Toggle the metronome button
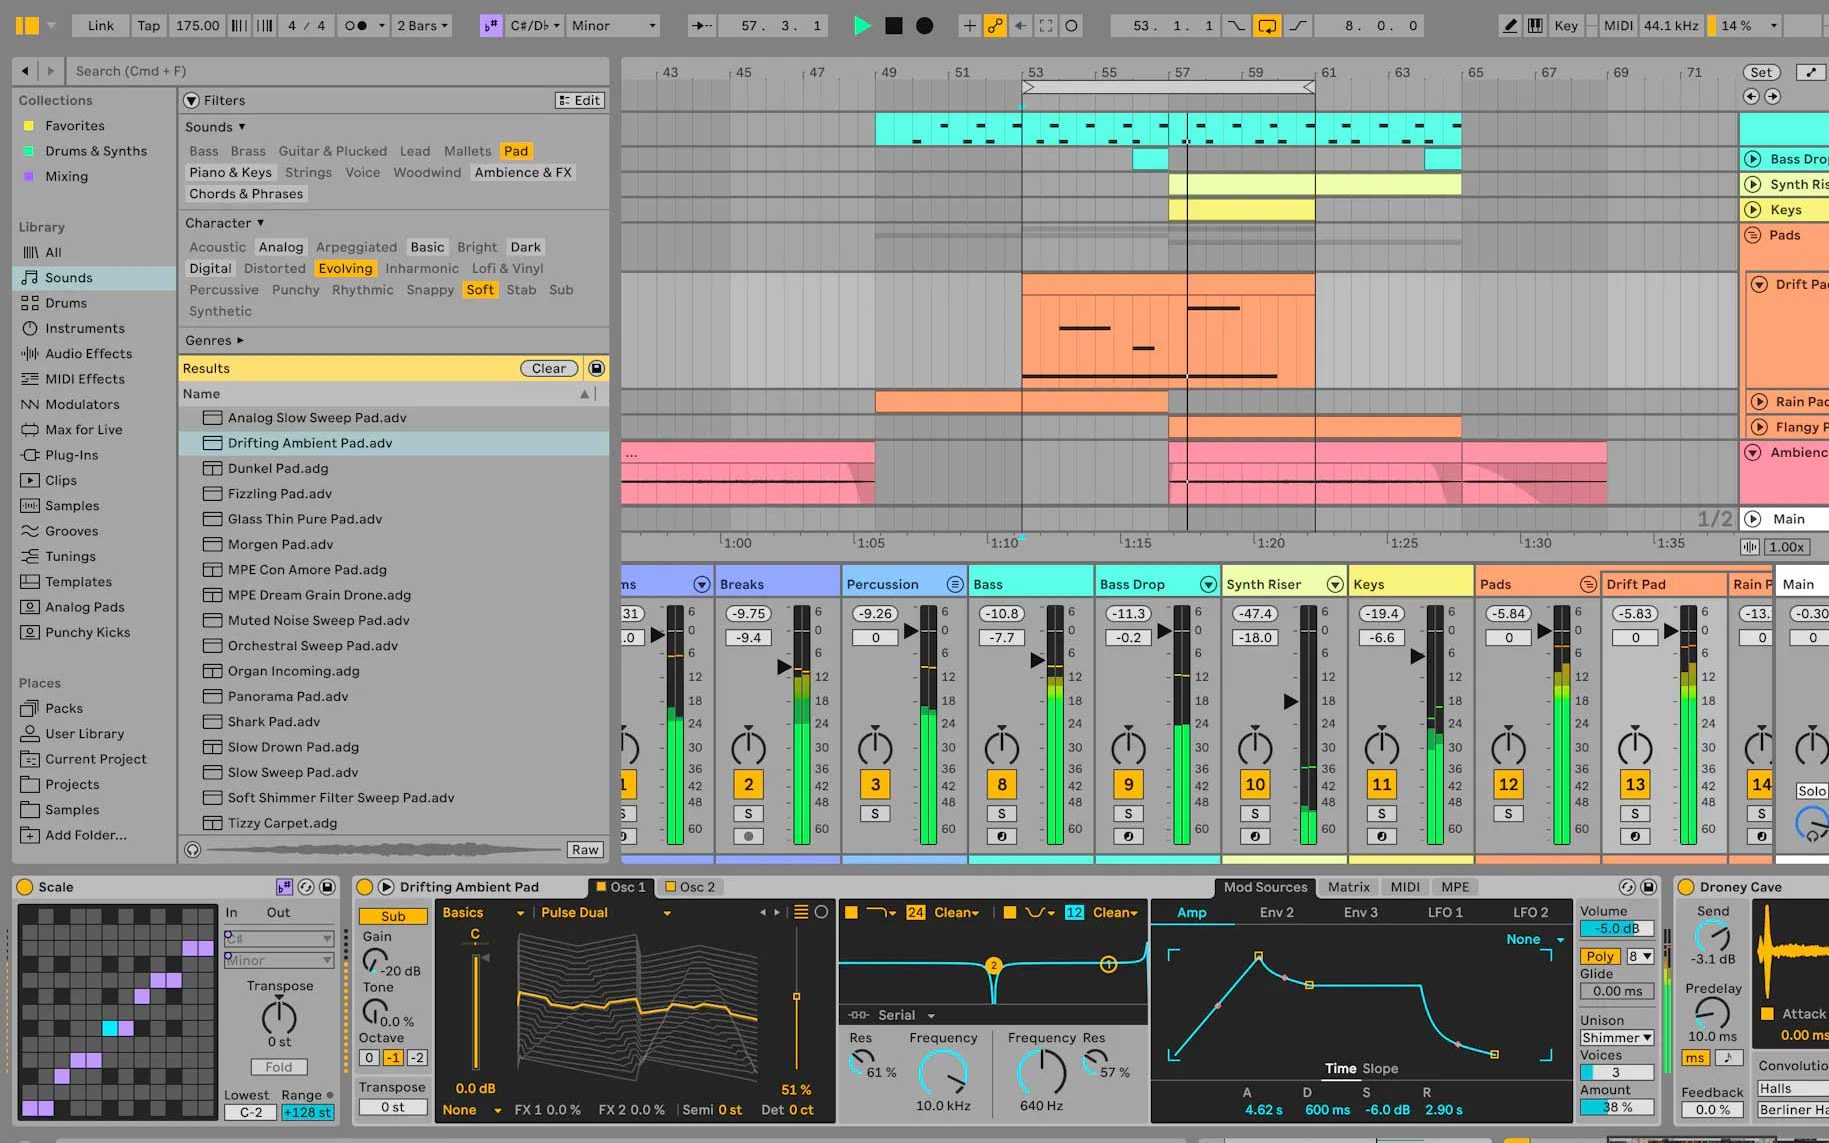 [357, 26]
